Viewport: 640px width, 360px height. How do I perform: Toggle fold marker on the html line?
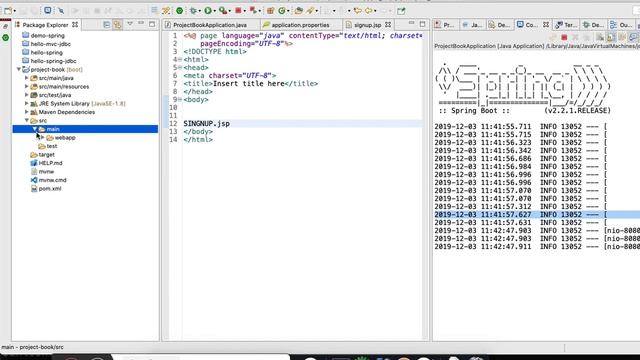pyautogui.click(x=180, y=60)
